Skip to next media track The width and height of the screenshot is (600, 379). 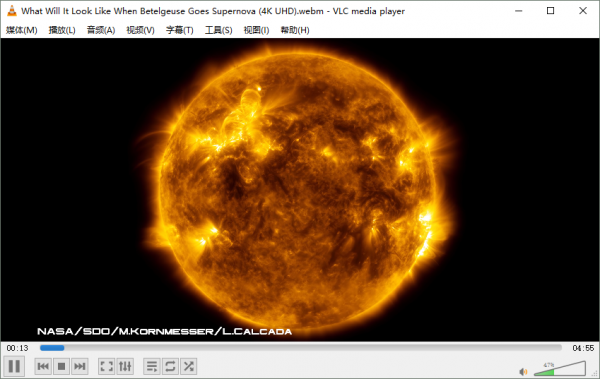80,366
